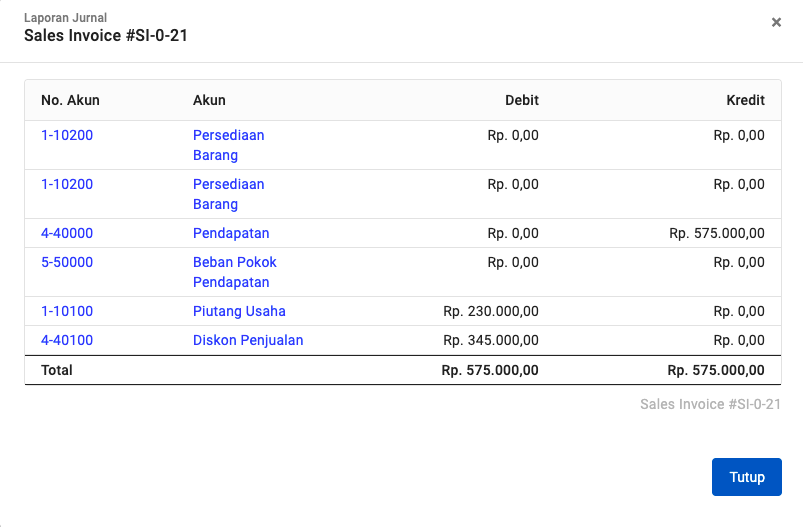Viewport: 803px width, 527px height.
Task: Open account number 4-40100
Action: pos(67,340)
